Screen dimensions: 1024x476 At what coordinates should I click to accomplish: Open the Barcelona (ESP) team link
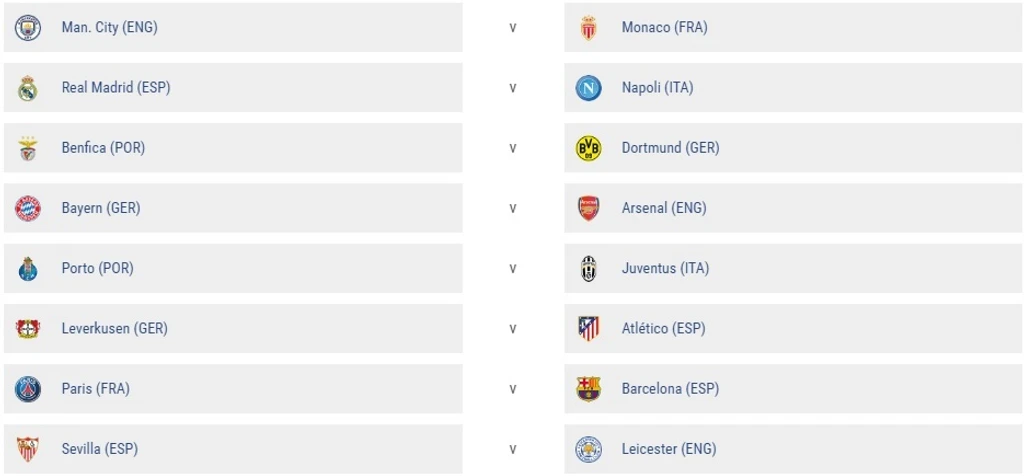670,389
